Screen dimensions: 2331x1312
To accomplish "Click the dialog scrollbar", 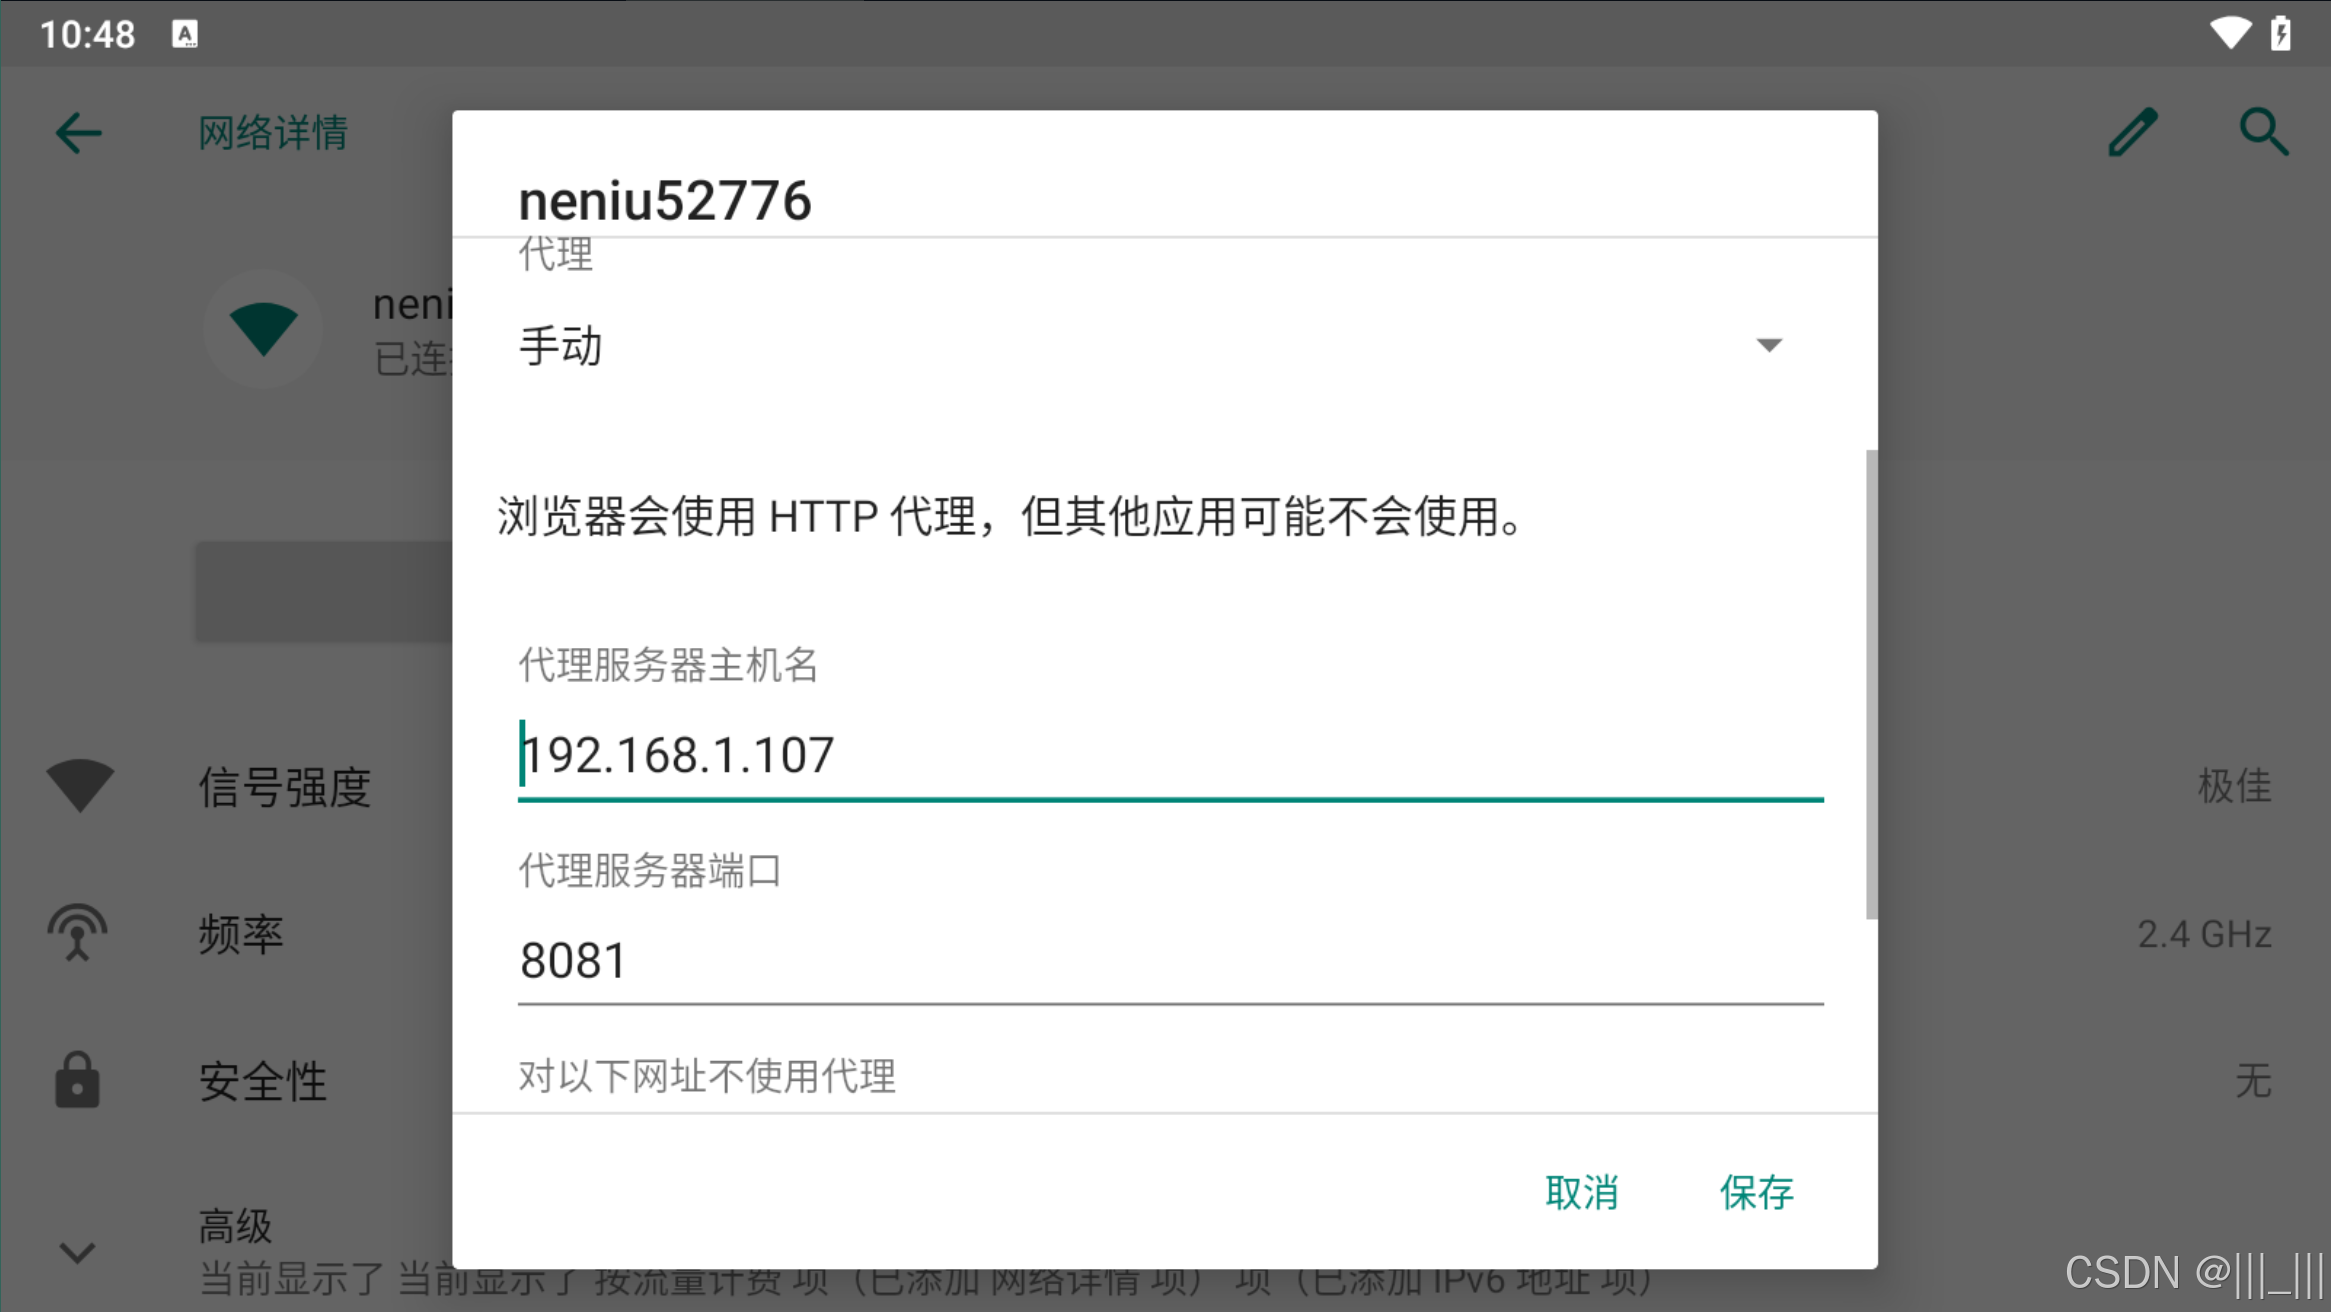I will [1871, 684].
